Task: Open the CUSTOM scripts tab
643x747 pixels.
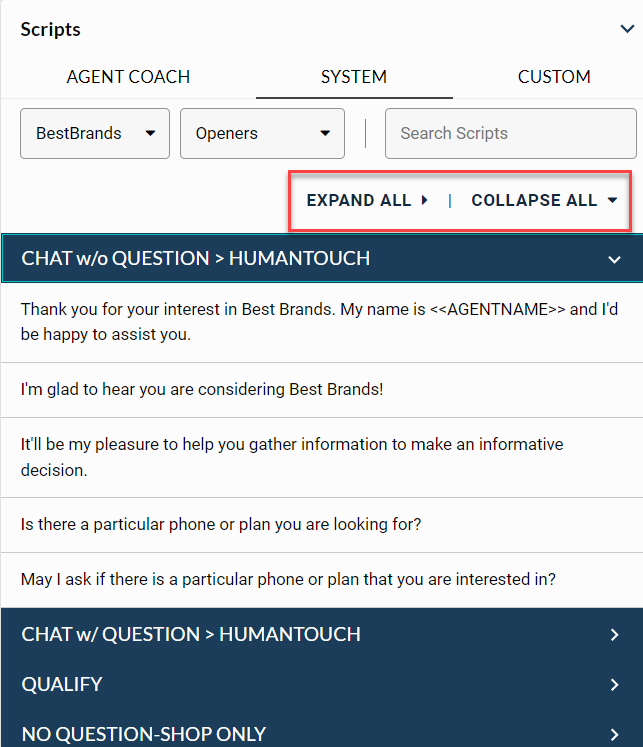Action: click(x=554, y=77)
